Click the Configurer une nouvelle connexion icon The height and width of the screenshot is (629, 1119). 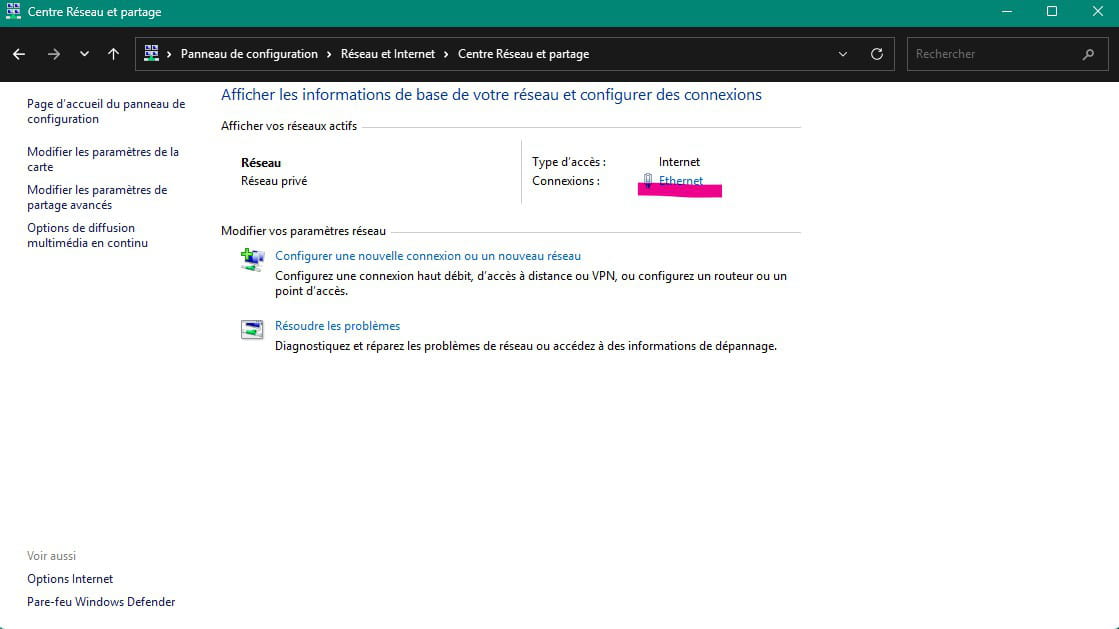(252, 260)
